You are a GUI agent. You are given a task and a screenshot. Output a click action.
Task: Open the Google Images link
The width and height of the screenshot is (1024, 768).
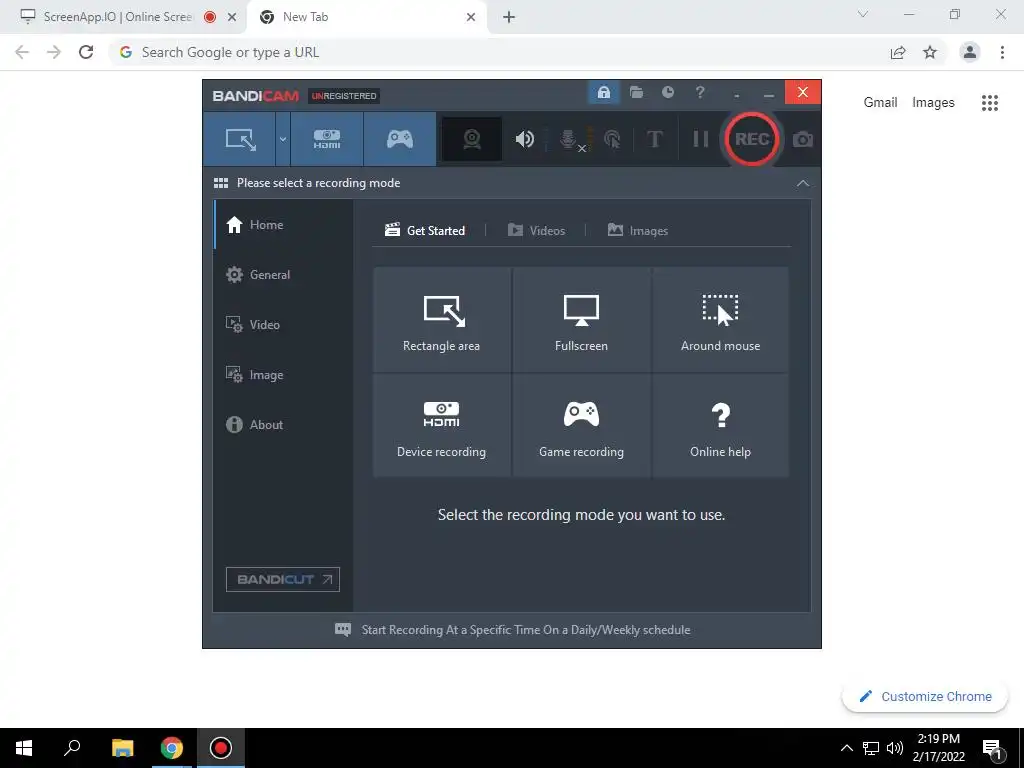point(933,103)
